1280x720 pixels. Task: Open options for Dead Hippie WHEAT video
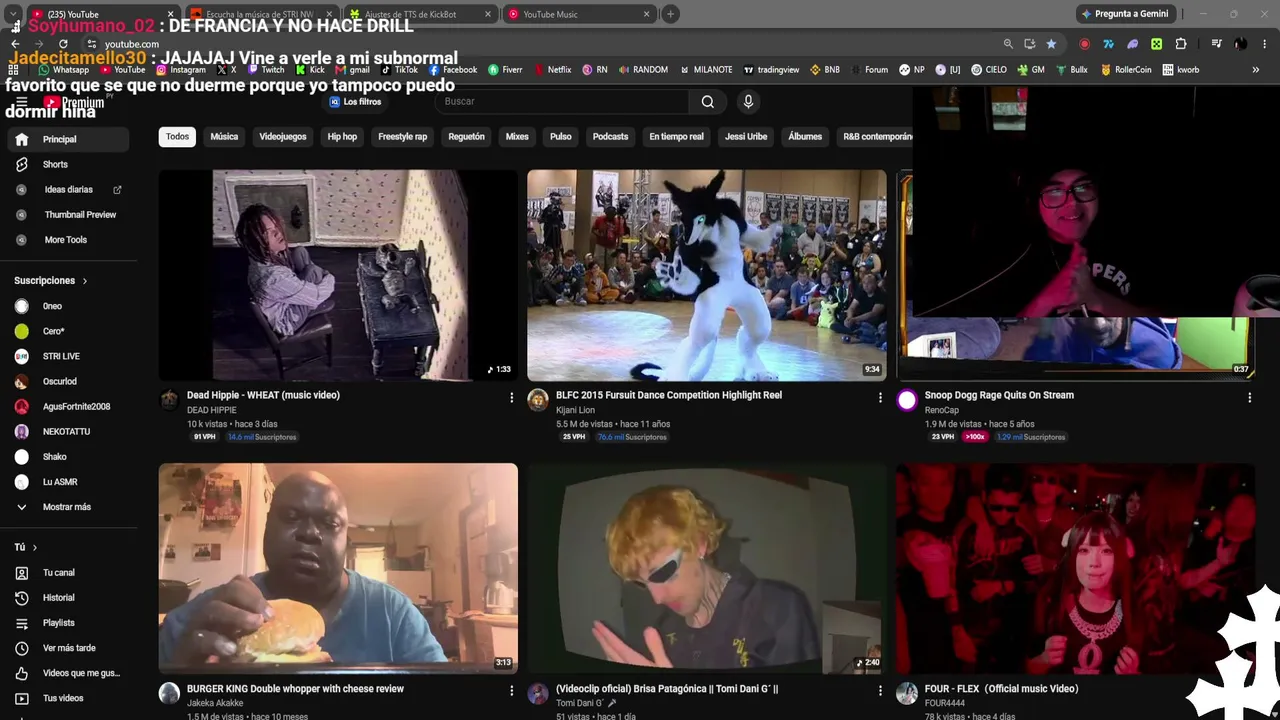[512, 398]
